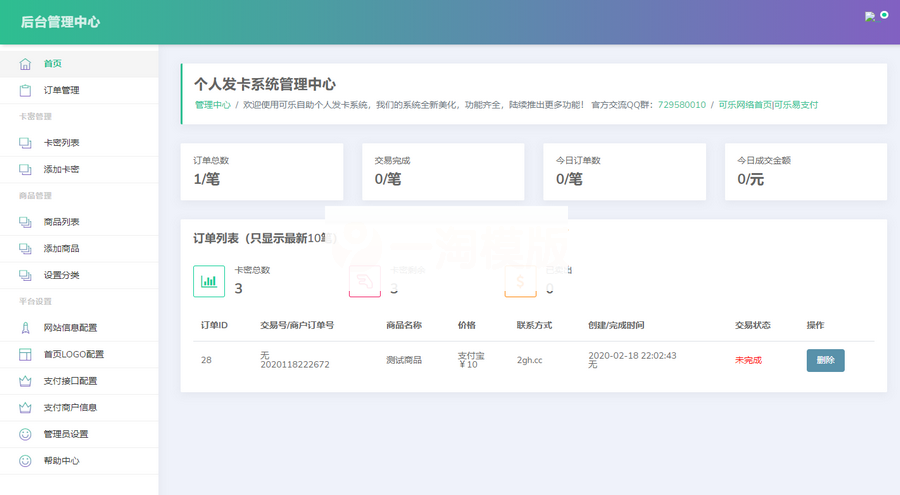Click the smiley icon for 管理员设置
This screenshot has width=900, height=495.
coord(25,434)
